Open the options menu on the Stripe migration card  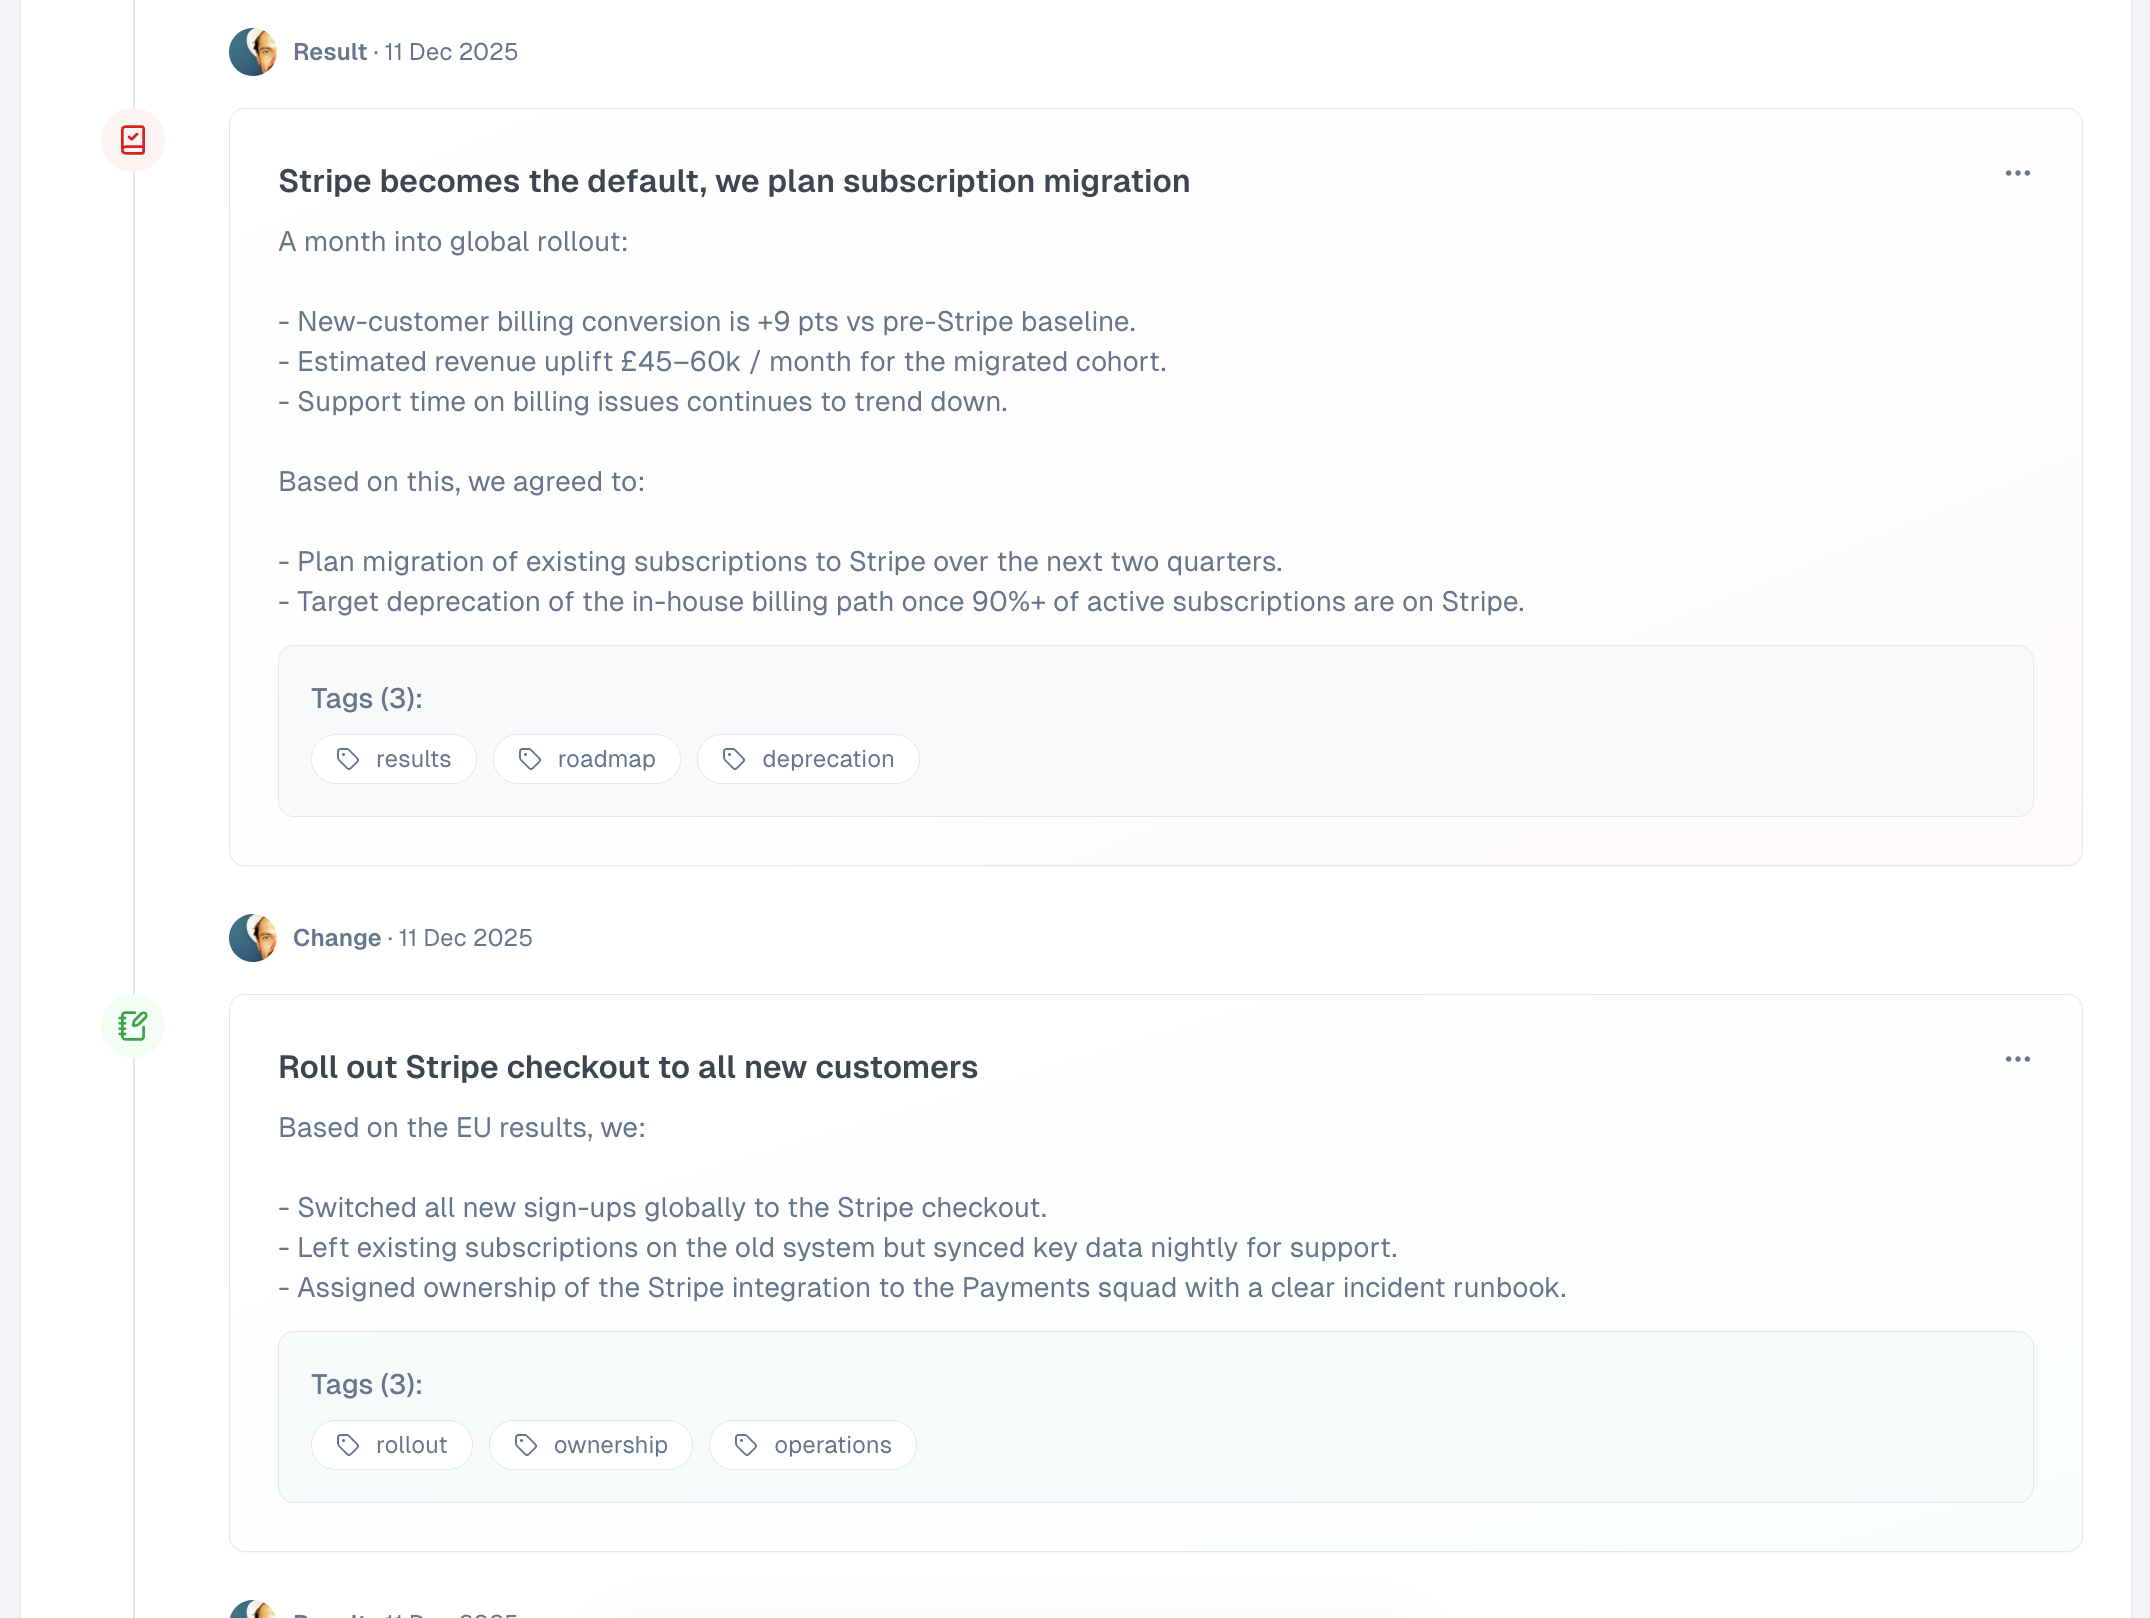pos(2018,172)
